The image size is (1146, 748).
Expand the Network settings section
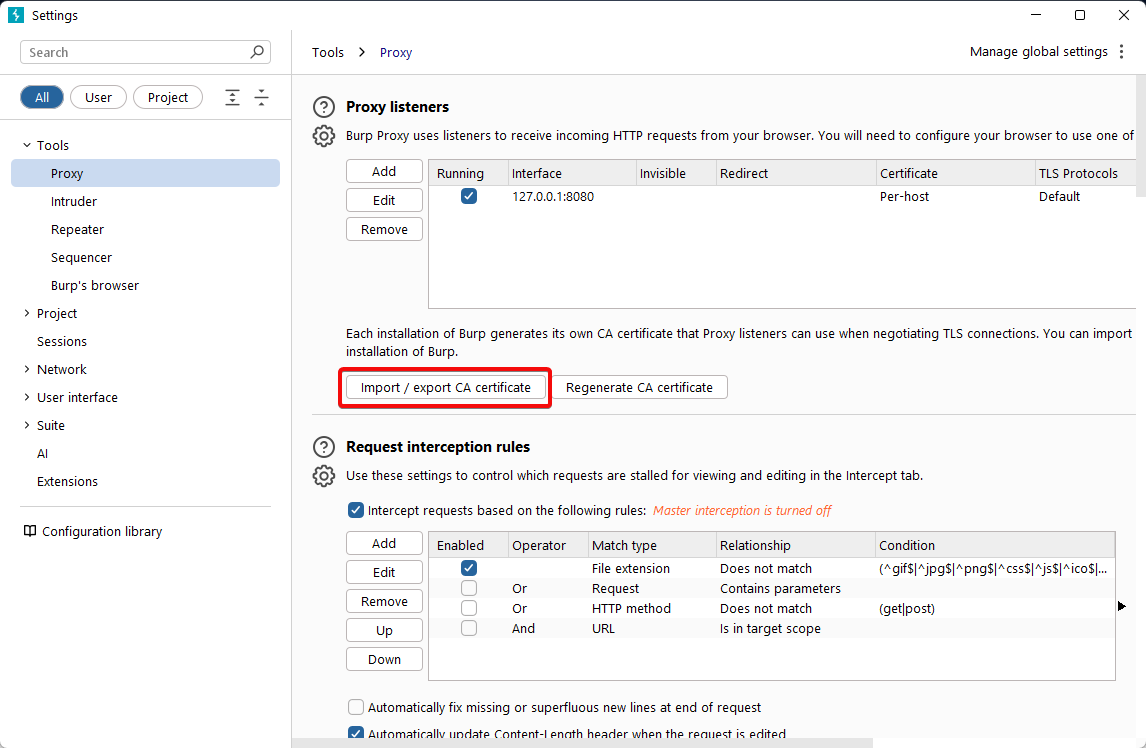[27, 370]
